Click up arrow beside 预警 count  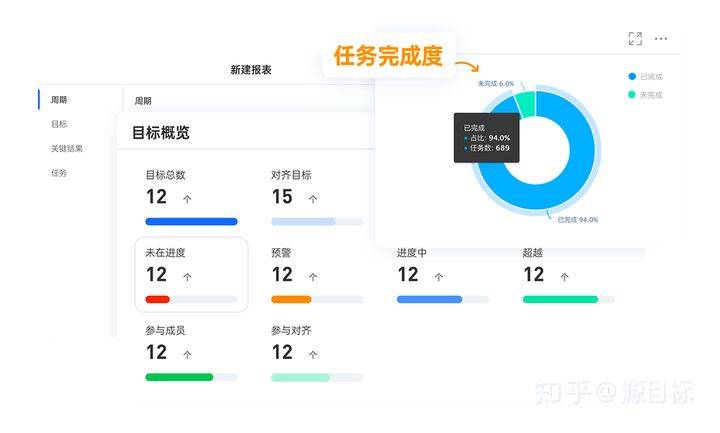313,277
